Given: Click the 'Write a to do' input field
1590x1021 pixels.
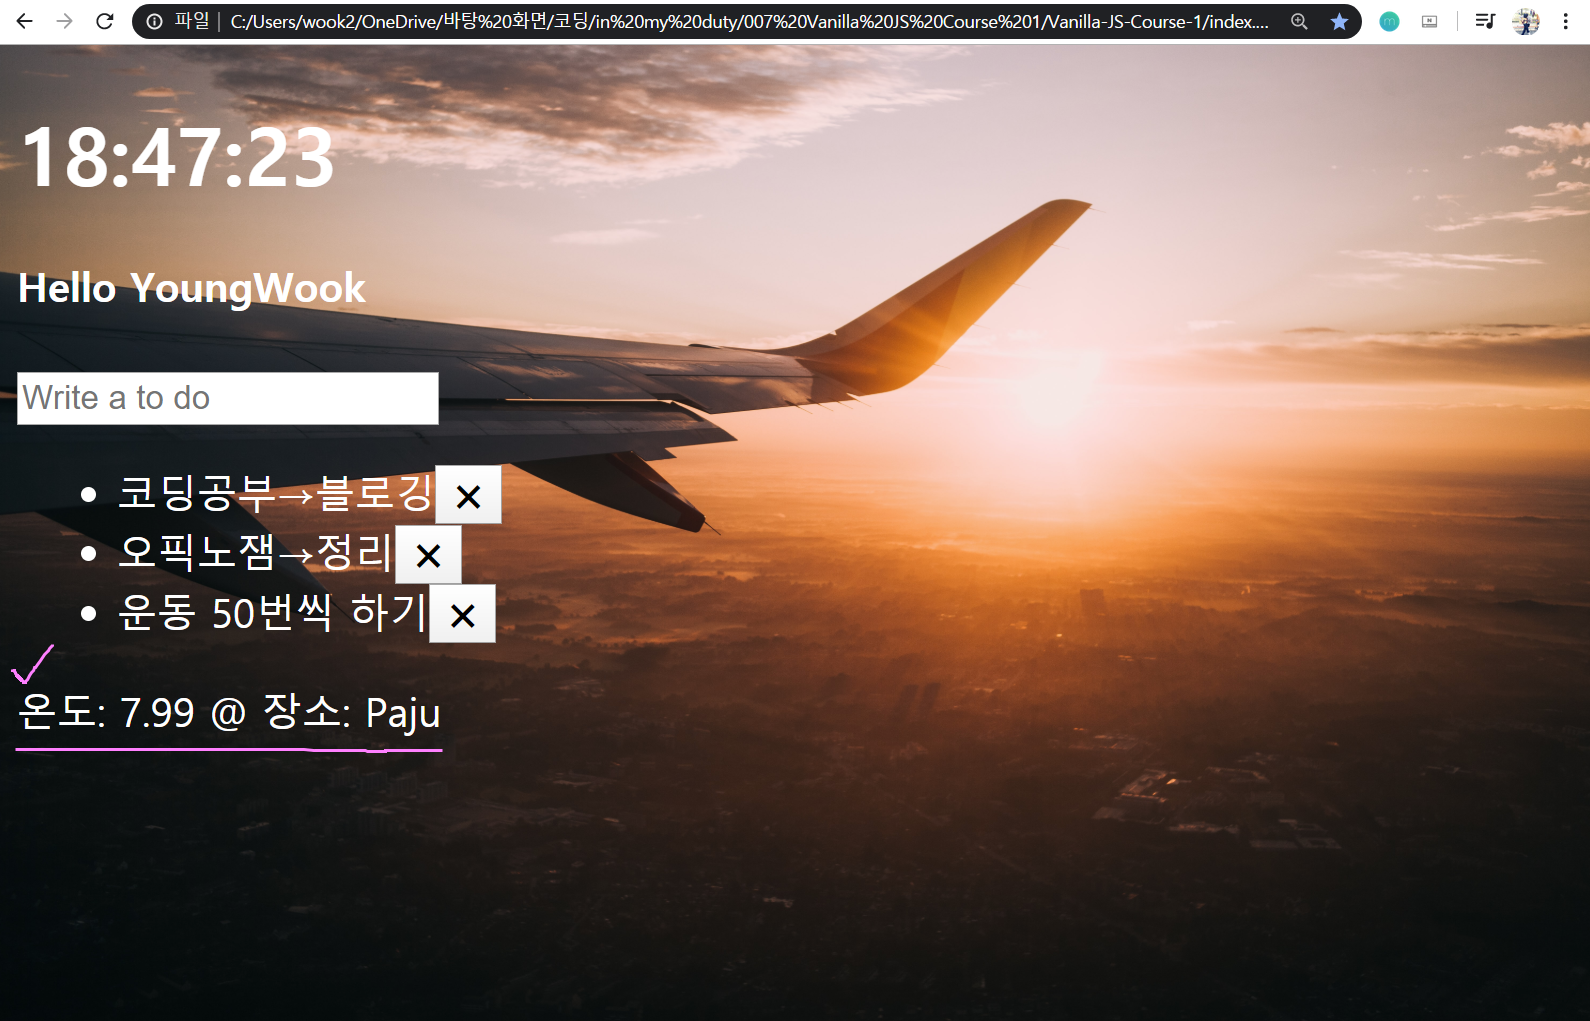Looking at the screenshot, I should coord(228,398).
